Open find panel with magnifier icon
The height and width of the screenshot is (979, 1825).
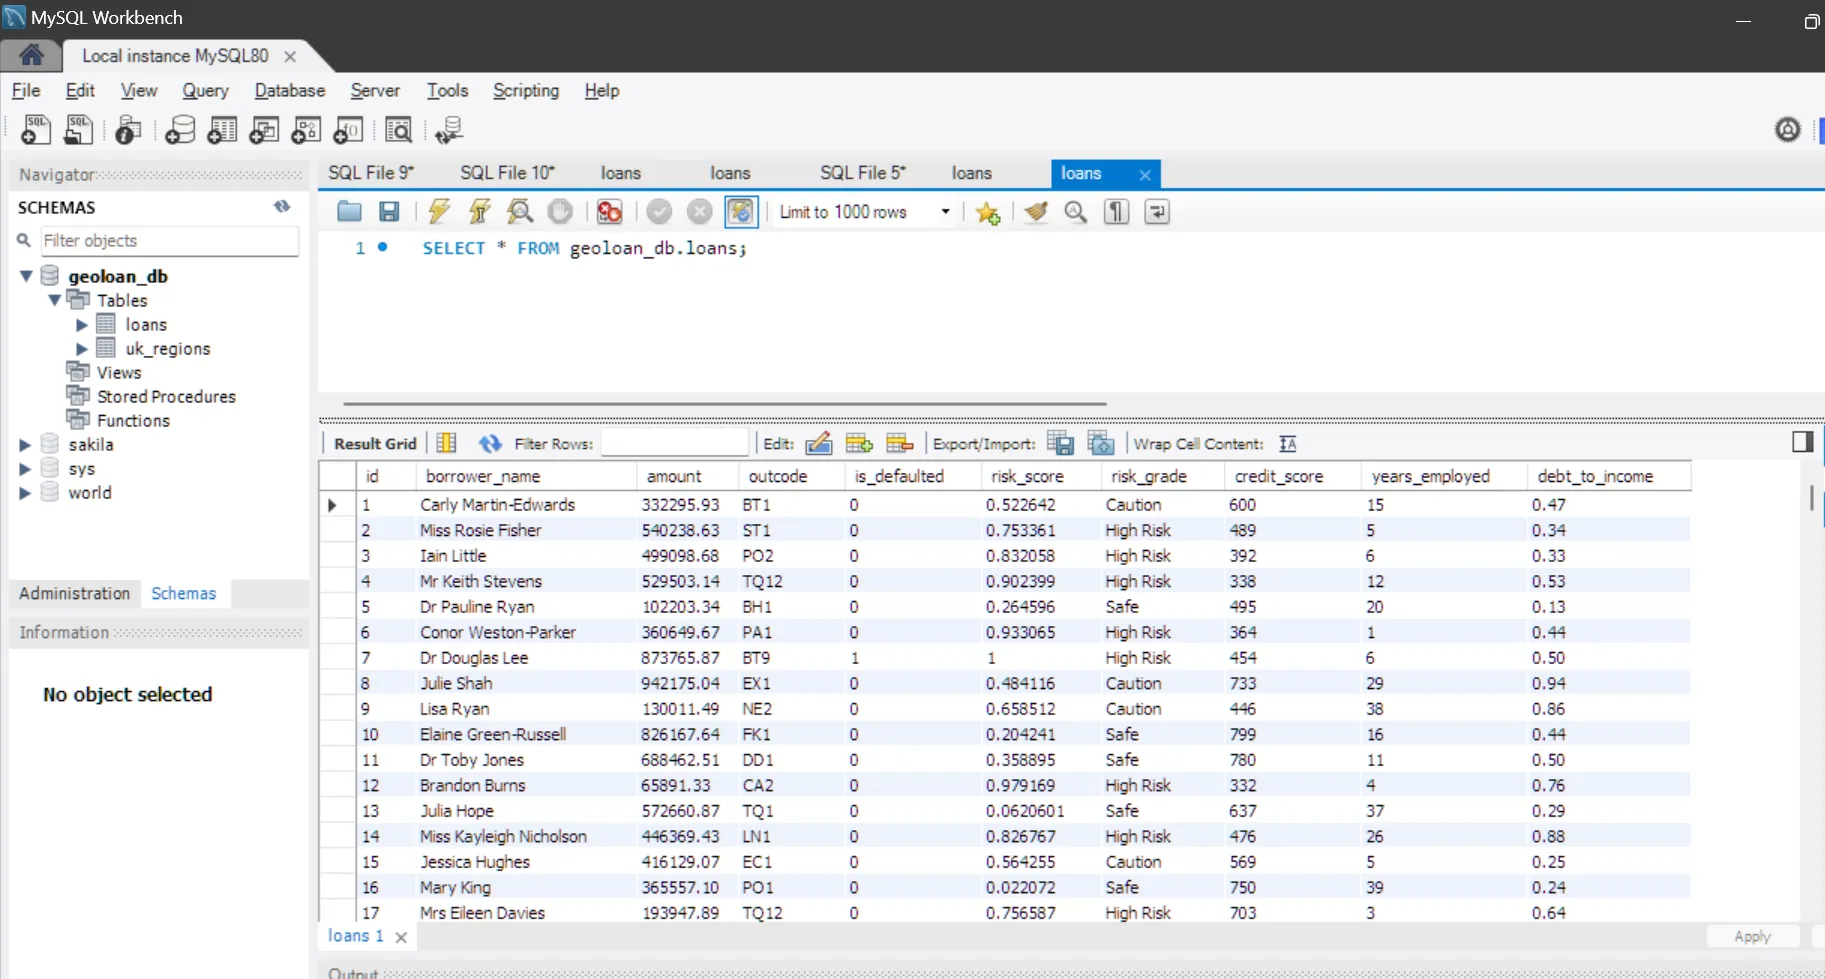pyautogui.click(x=1076, y=211)
